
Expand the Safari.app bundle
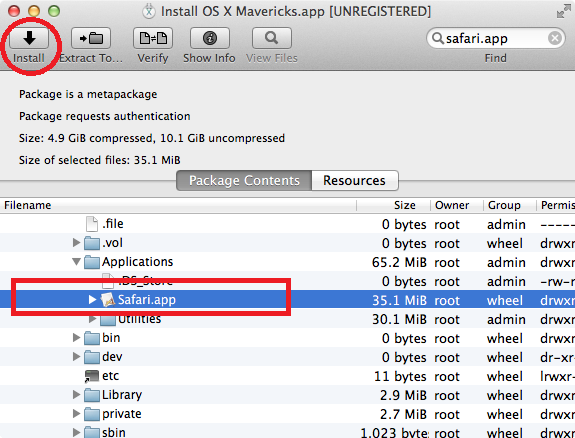coord(92,300)
